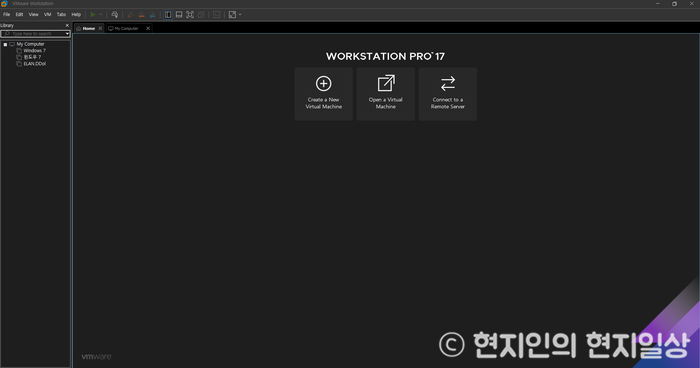Select the 윈도우 7 virtual machine
This screenshot has width=700, height=368.
point(32,57)
